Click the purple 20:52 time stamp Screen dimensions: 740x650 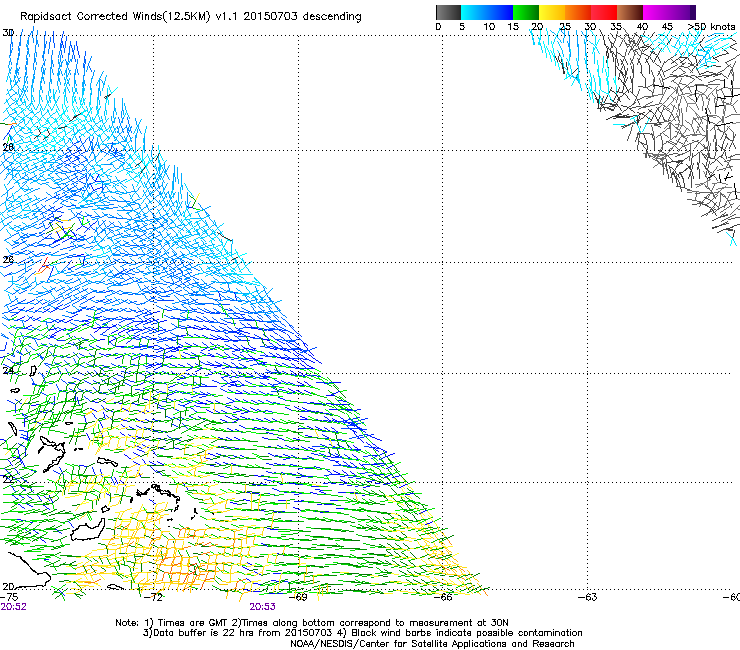click(x=13, y=607)
